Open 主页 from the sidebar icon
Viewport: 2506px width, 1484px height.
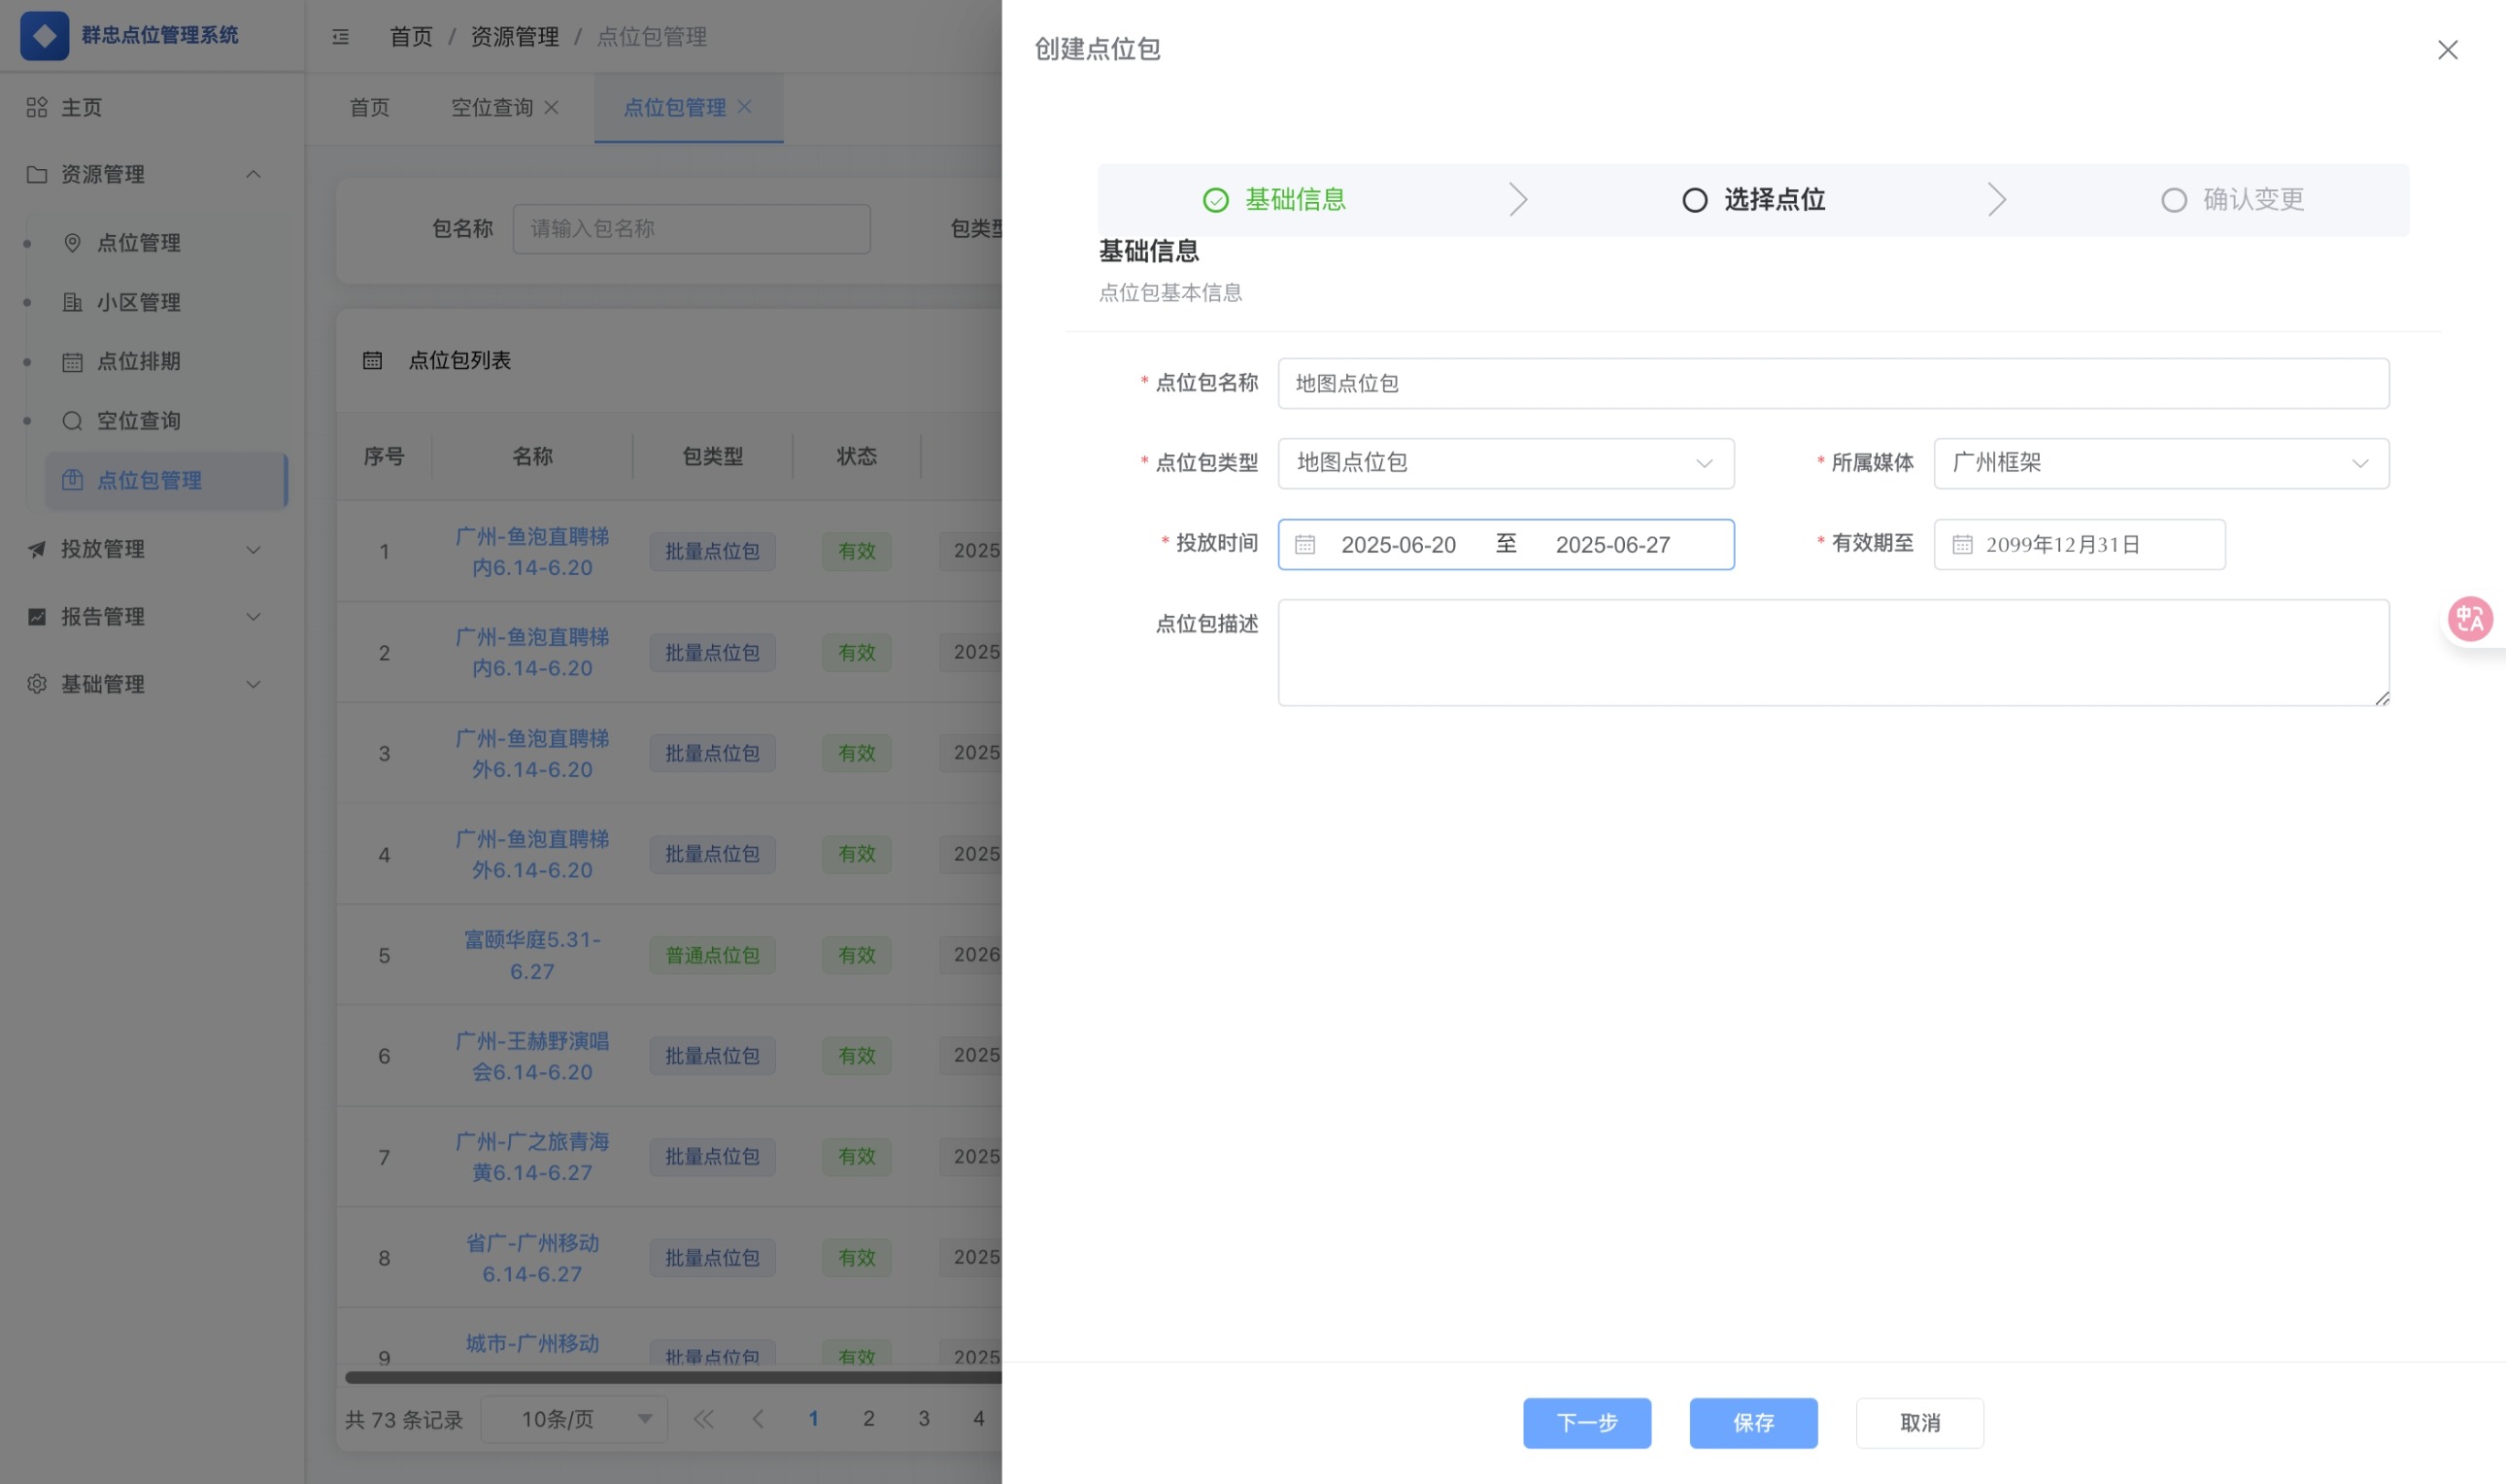coord(37,107)
